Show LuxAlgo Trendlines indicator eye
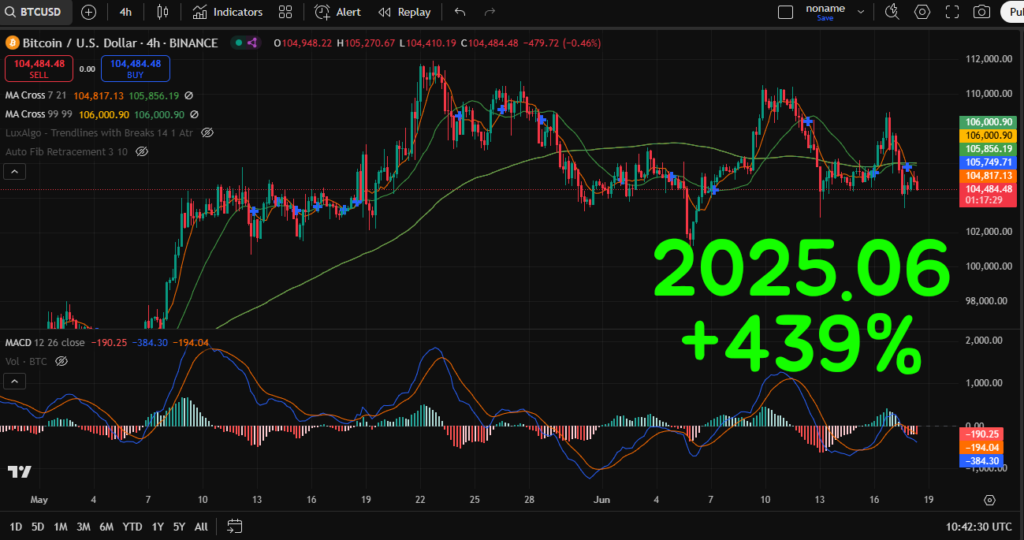This screenshot has width=1024, height=540. (207, 133)
